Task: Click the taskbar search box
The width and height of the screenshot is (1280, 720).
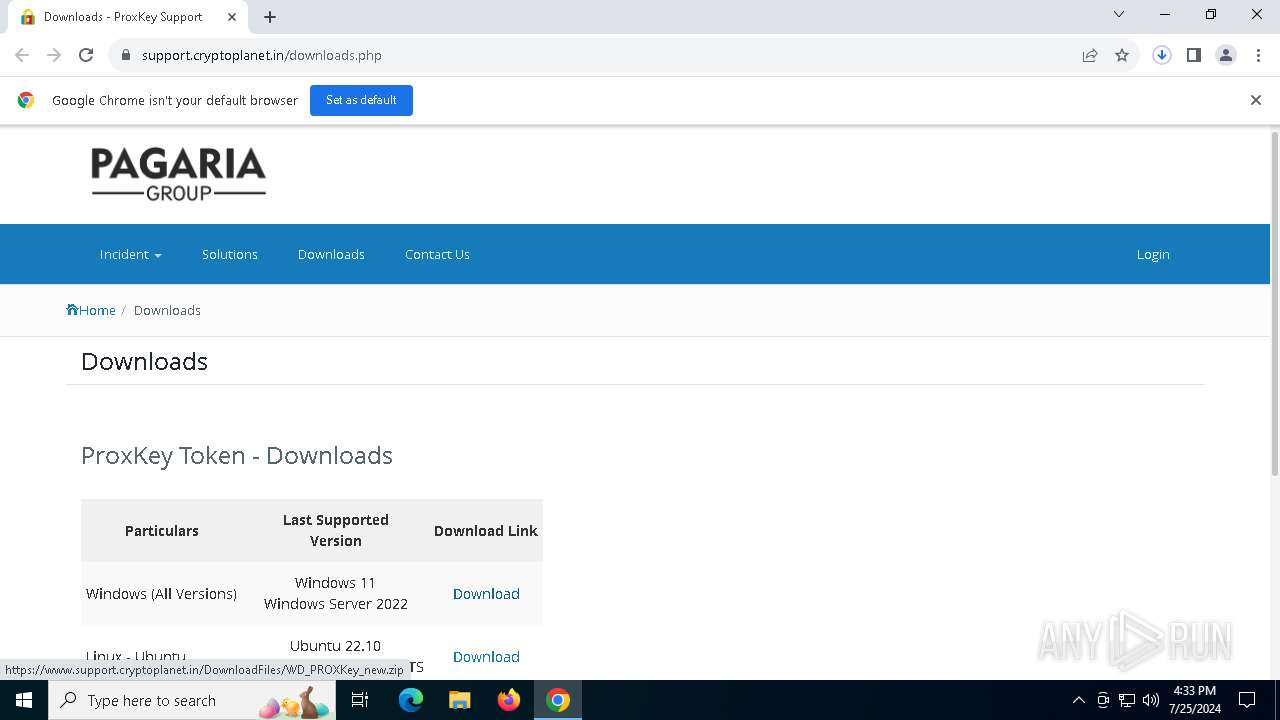Action: click(192, 700)
